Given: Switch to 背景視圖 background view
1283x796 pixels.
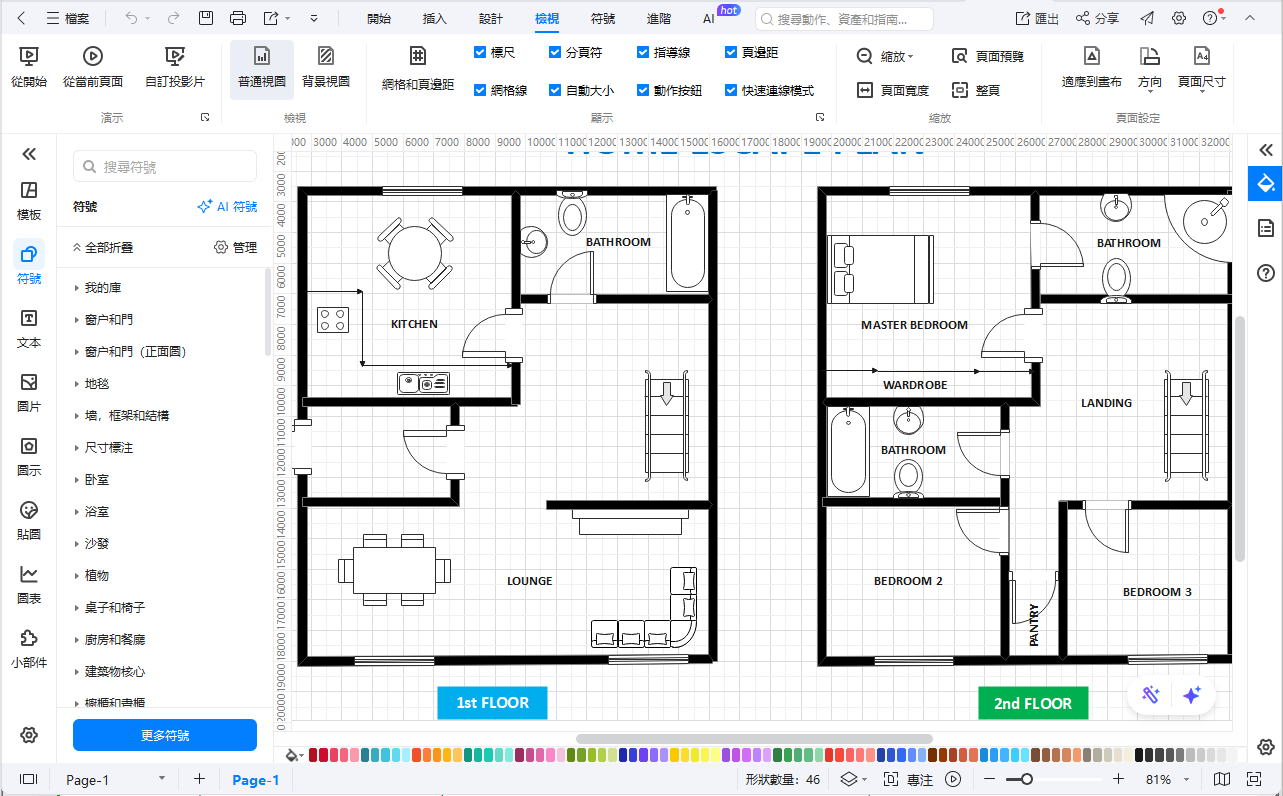Looking at the screenshot, I should pyautogui.click(x=326, y=66).
